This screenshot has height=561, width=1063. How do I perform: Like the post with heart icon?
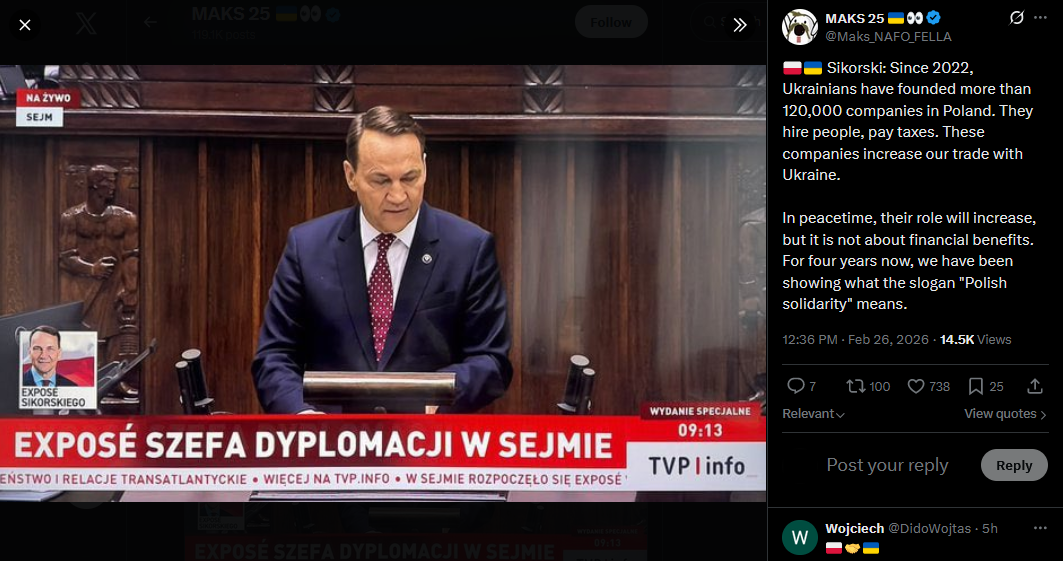click(915, 386)
